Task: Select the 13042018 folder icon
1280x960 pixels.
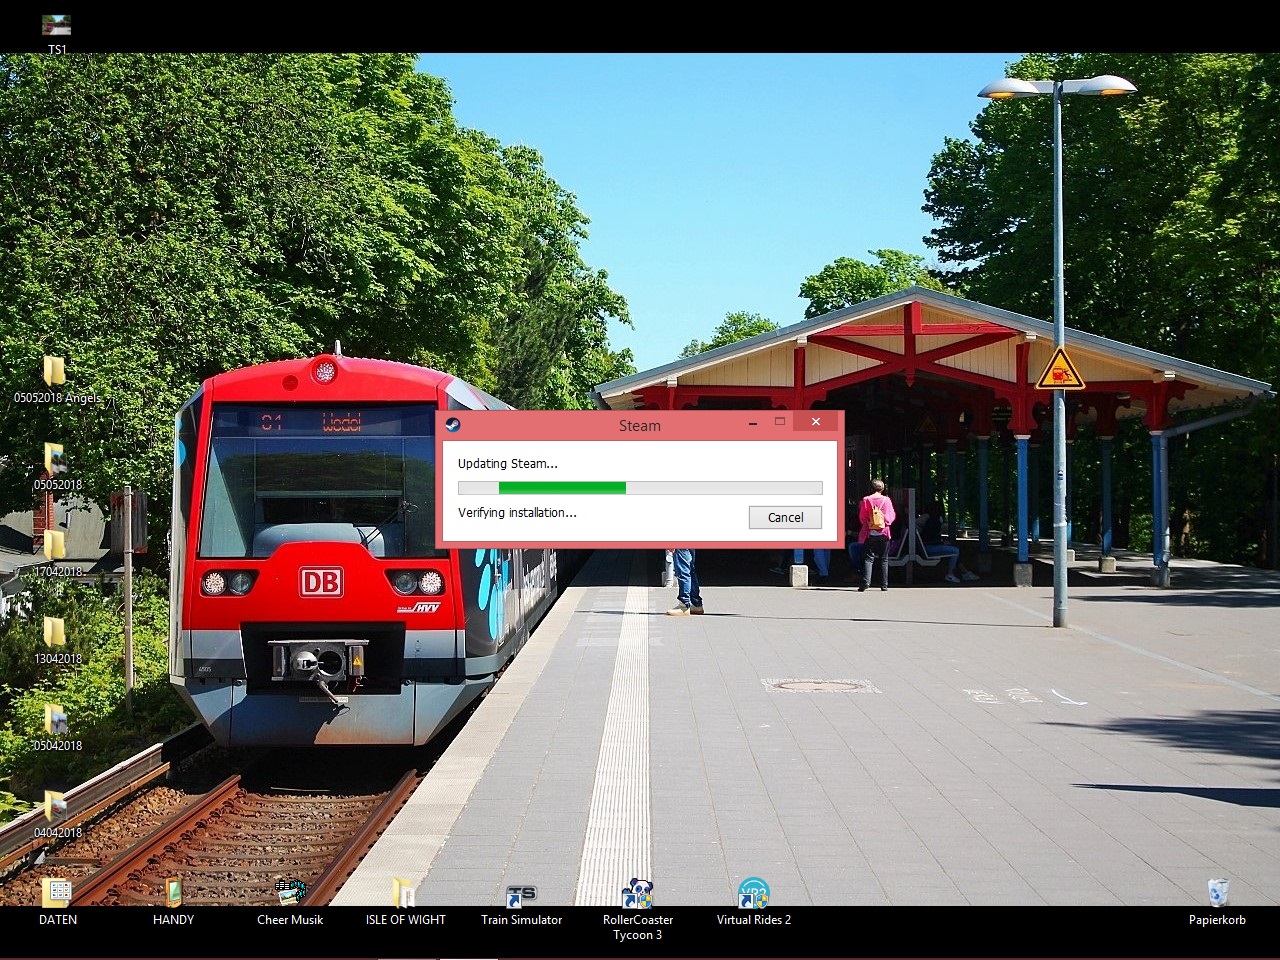Action: pos(54,632)
